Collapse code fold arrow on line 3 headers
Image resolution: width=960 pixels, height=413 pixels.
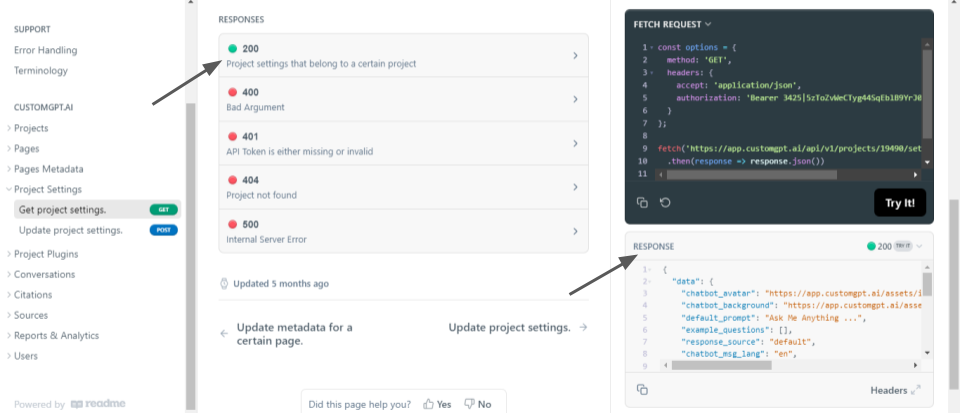click(651, 73)
